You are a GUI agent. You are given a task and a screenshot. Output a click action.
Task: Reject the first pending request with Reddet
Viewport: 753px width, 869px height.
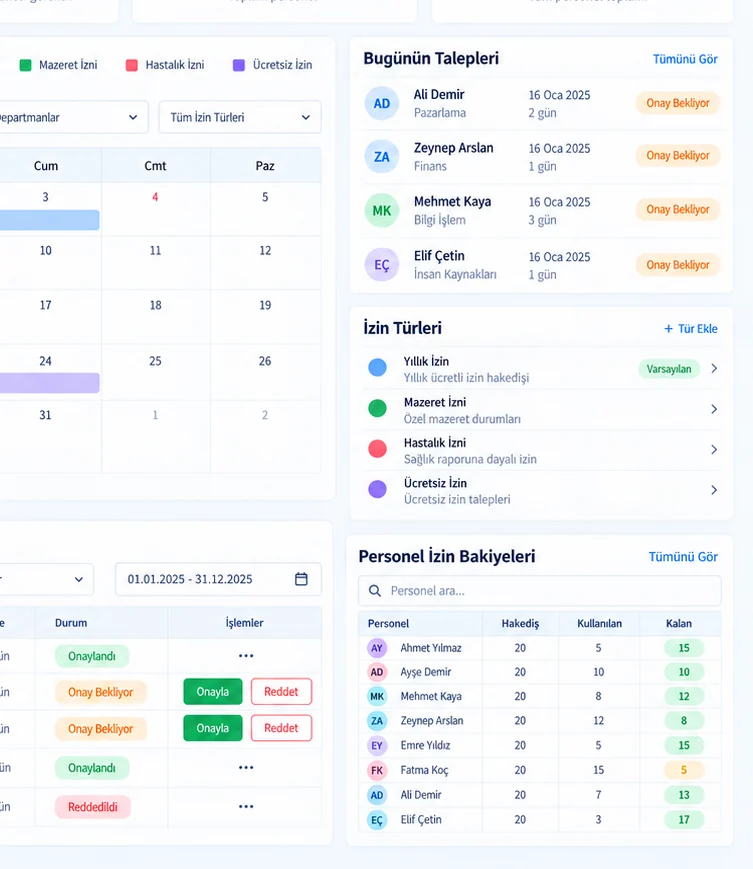pos(281,692)
